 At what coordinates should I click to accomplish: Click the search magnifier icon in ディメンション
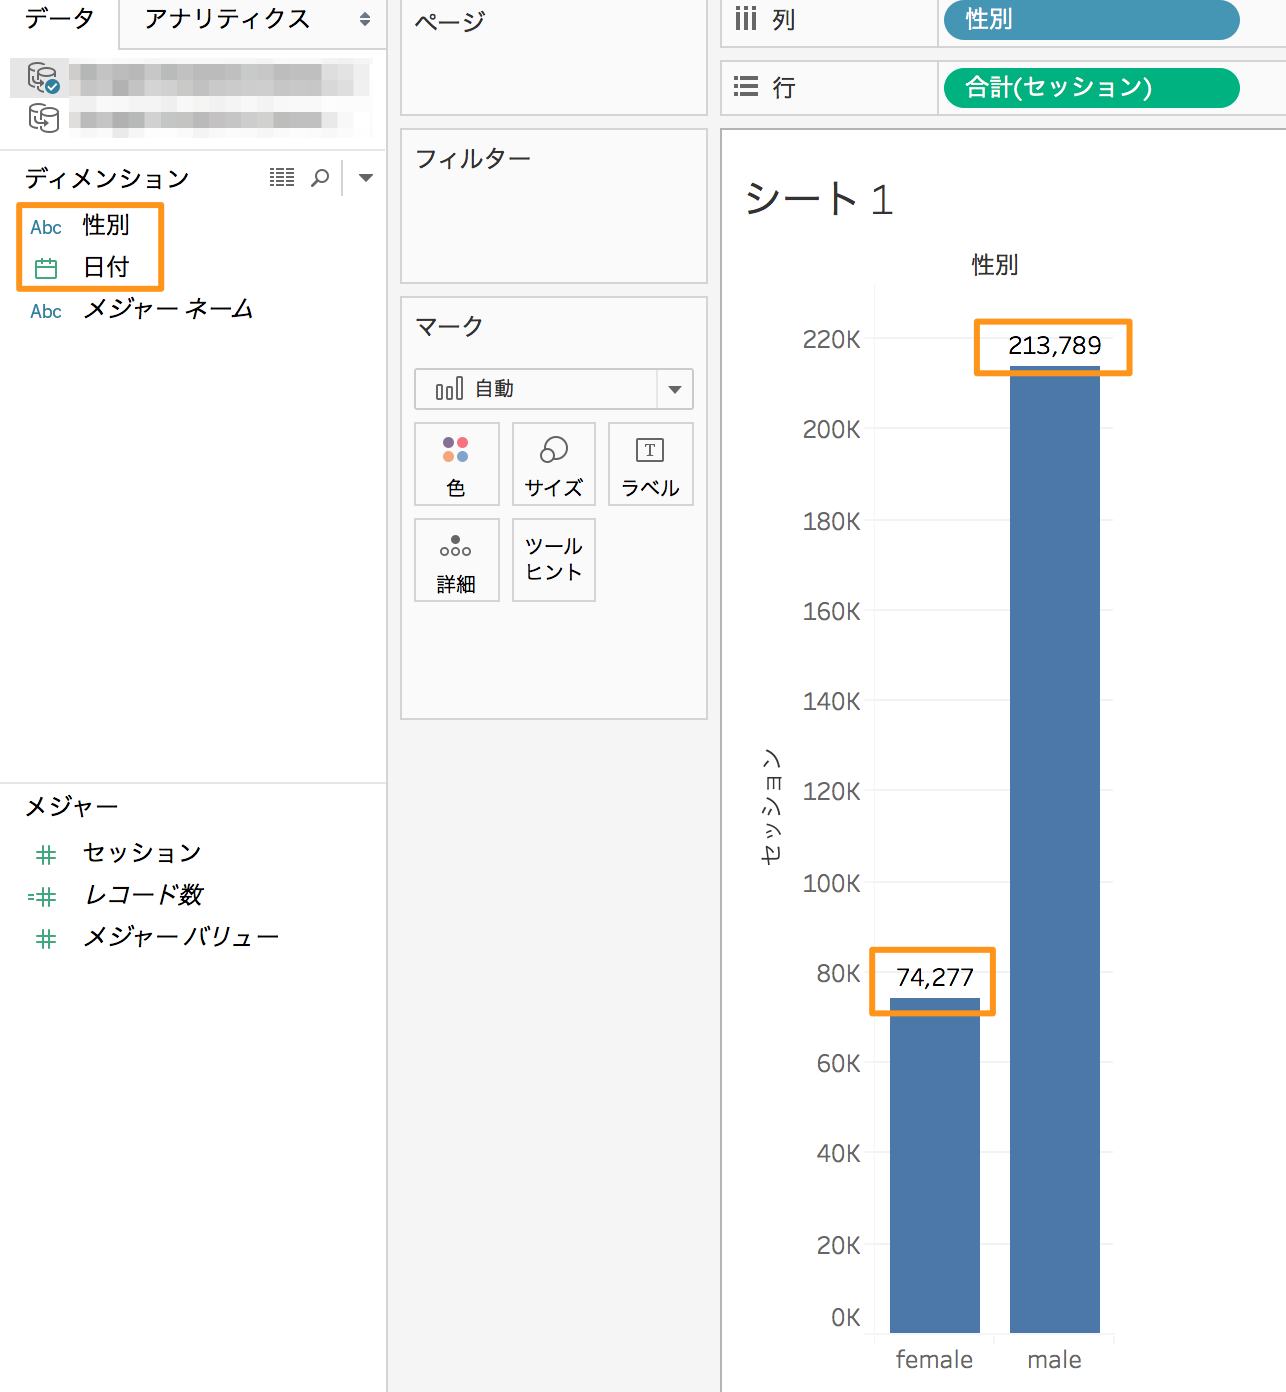(x=320, y=177)
